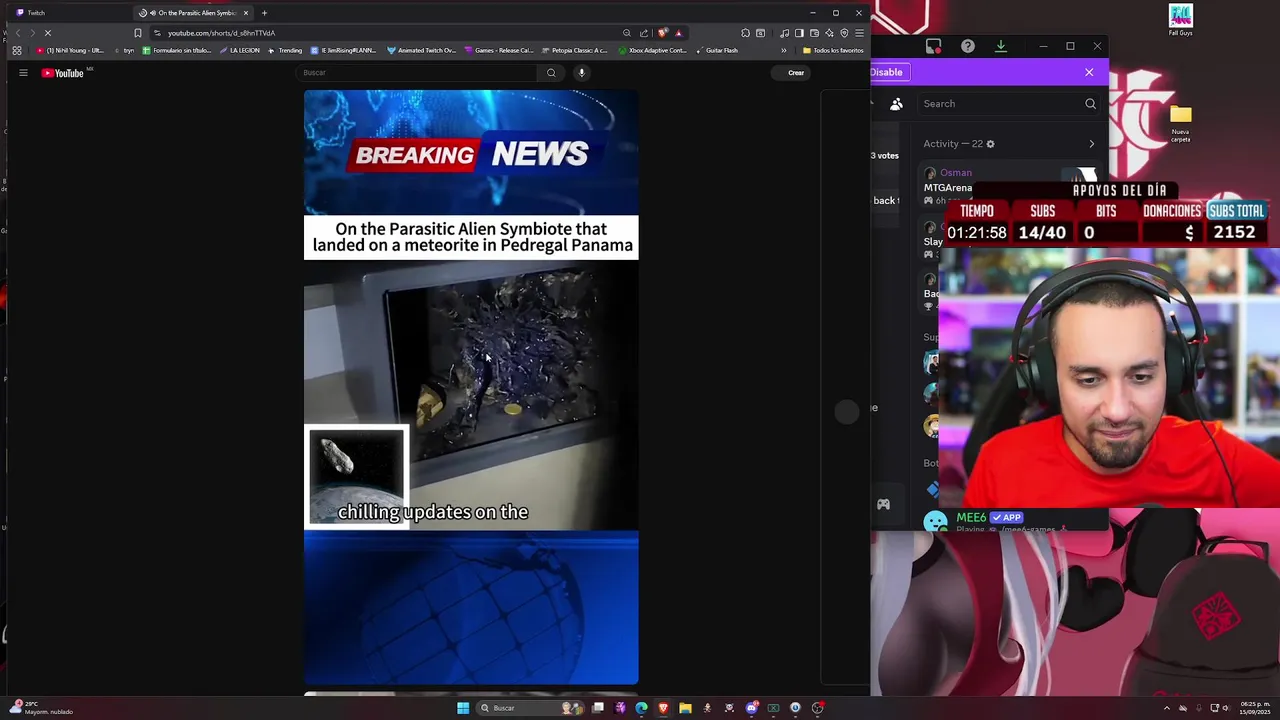This screenshot has width=1280, height=720.
Task: Open Discord from the taskbar
Action: pyautogui.click(x=751, y=708)
